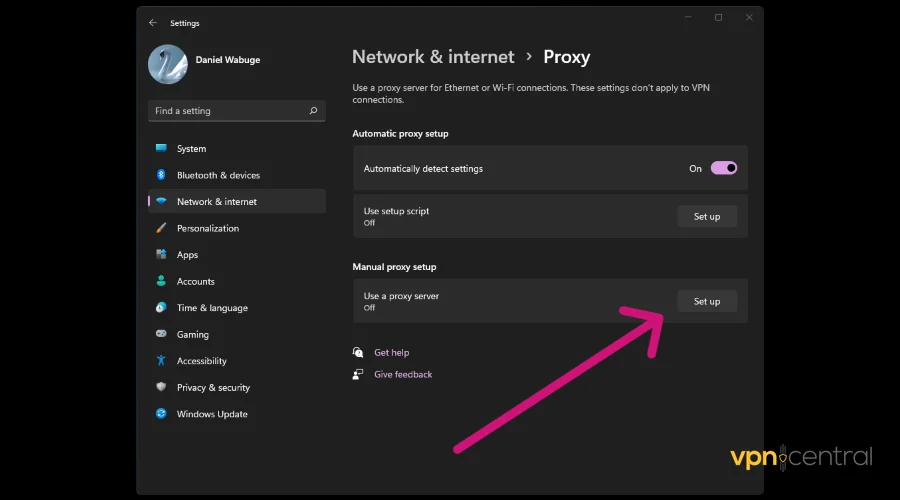The width and height of the screenshot is (900, 500).
Task: Select the Personalization paintbrush icon
Action: 161,228
